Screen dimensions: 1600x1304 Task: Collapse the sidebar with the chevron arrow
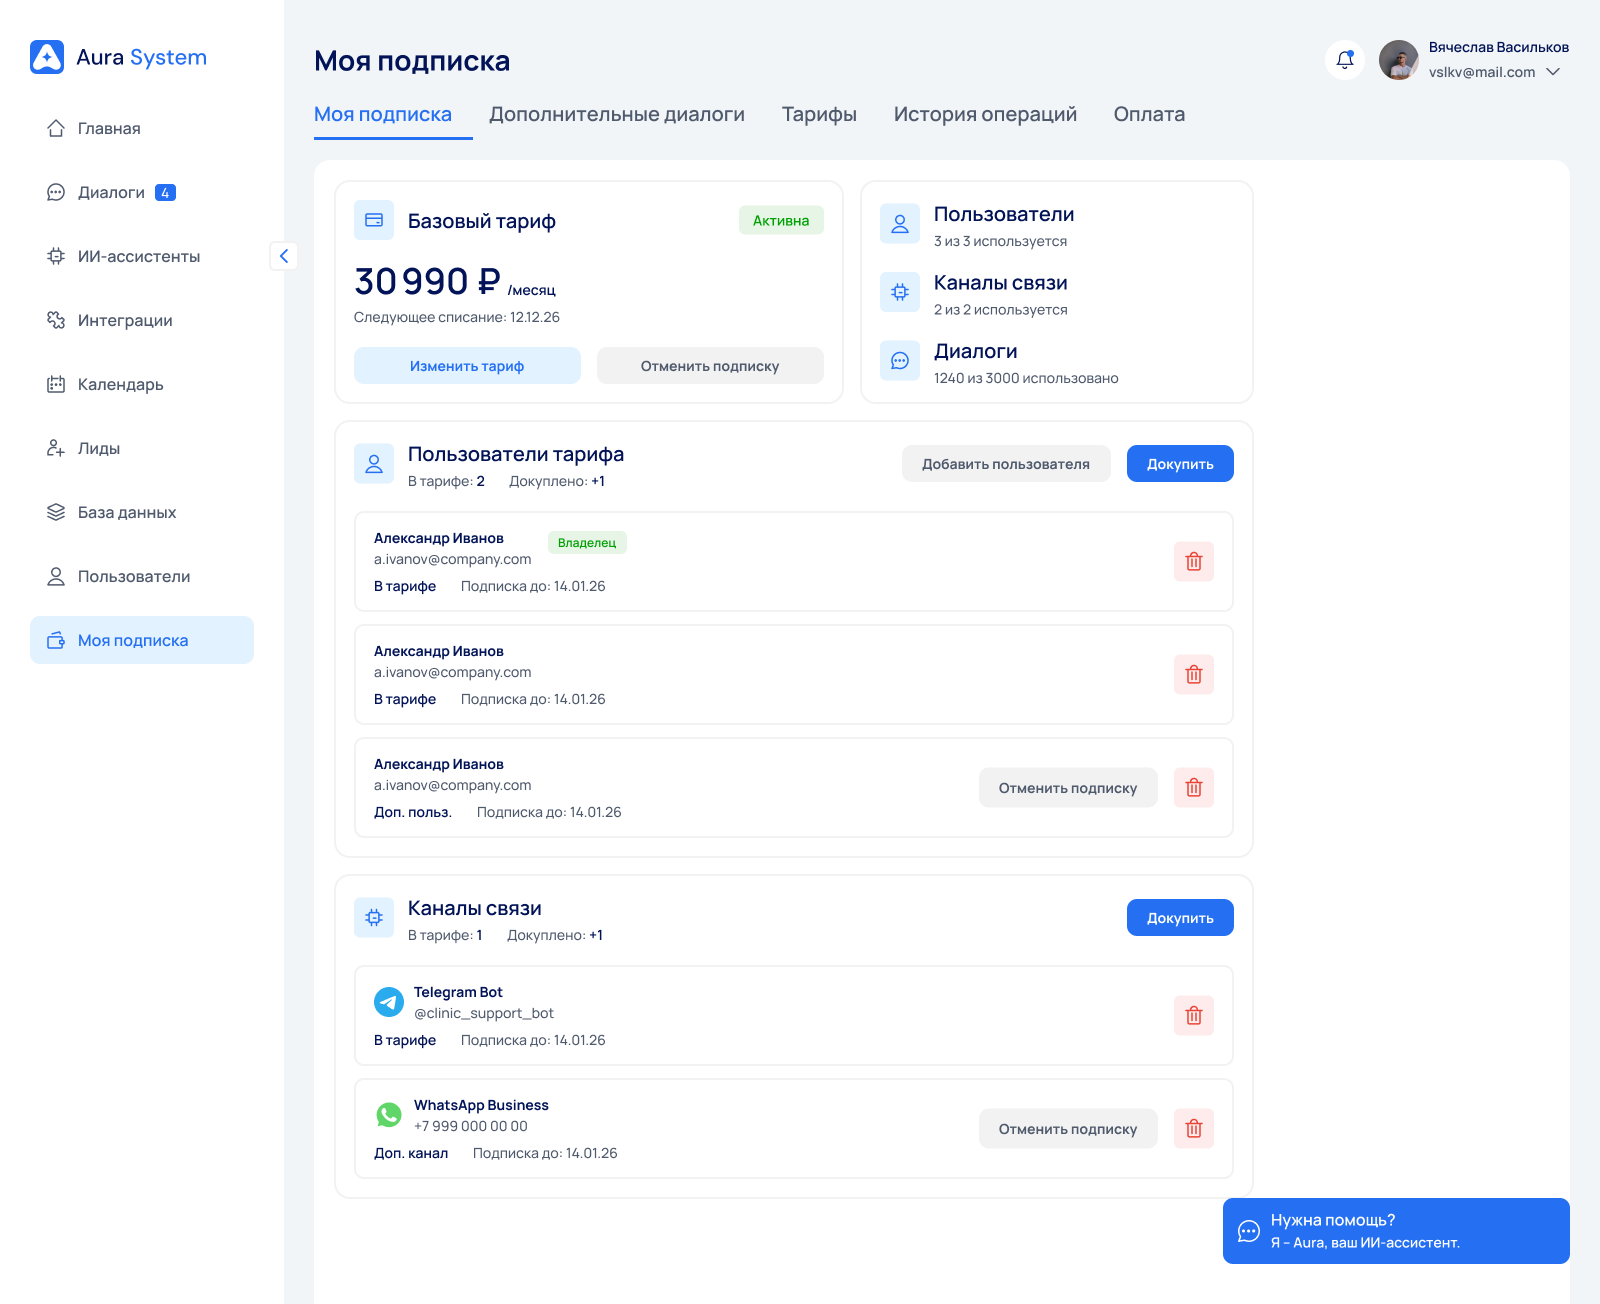(x=284, y=257)
